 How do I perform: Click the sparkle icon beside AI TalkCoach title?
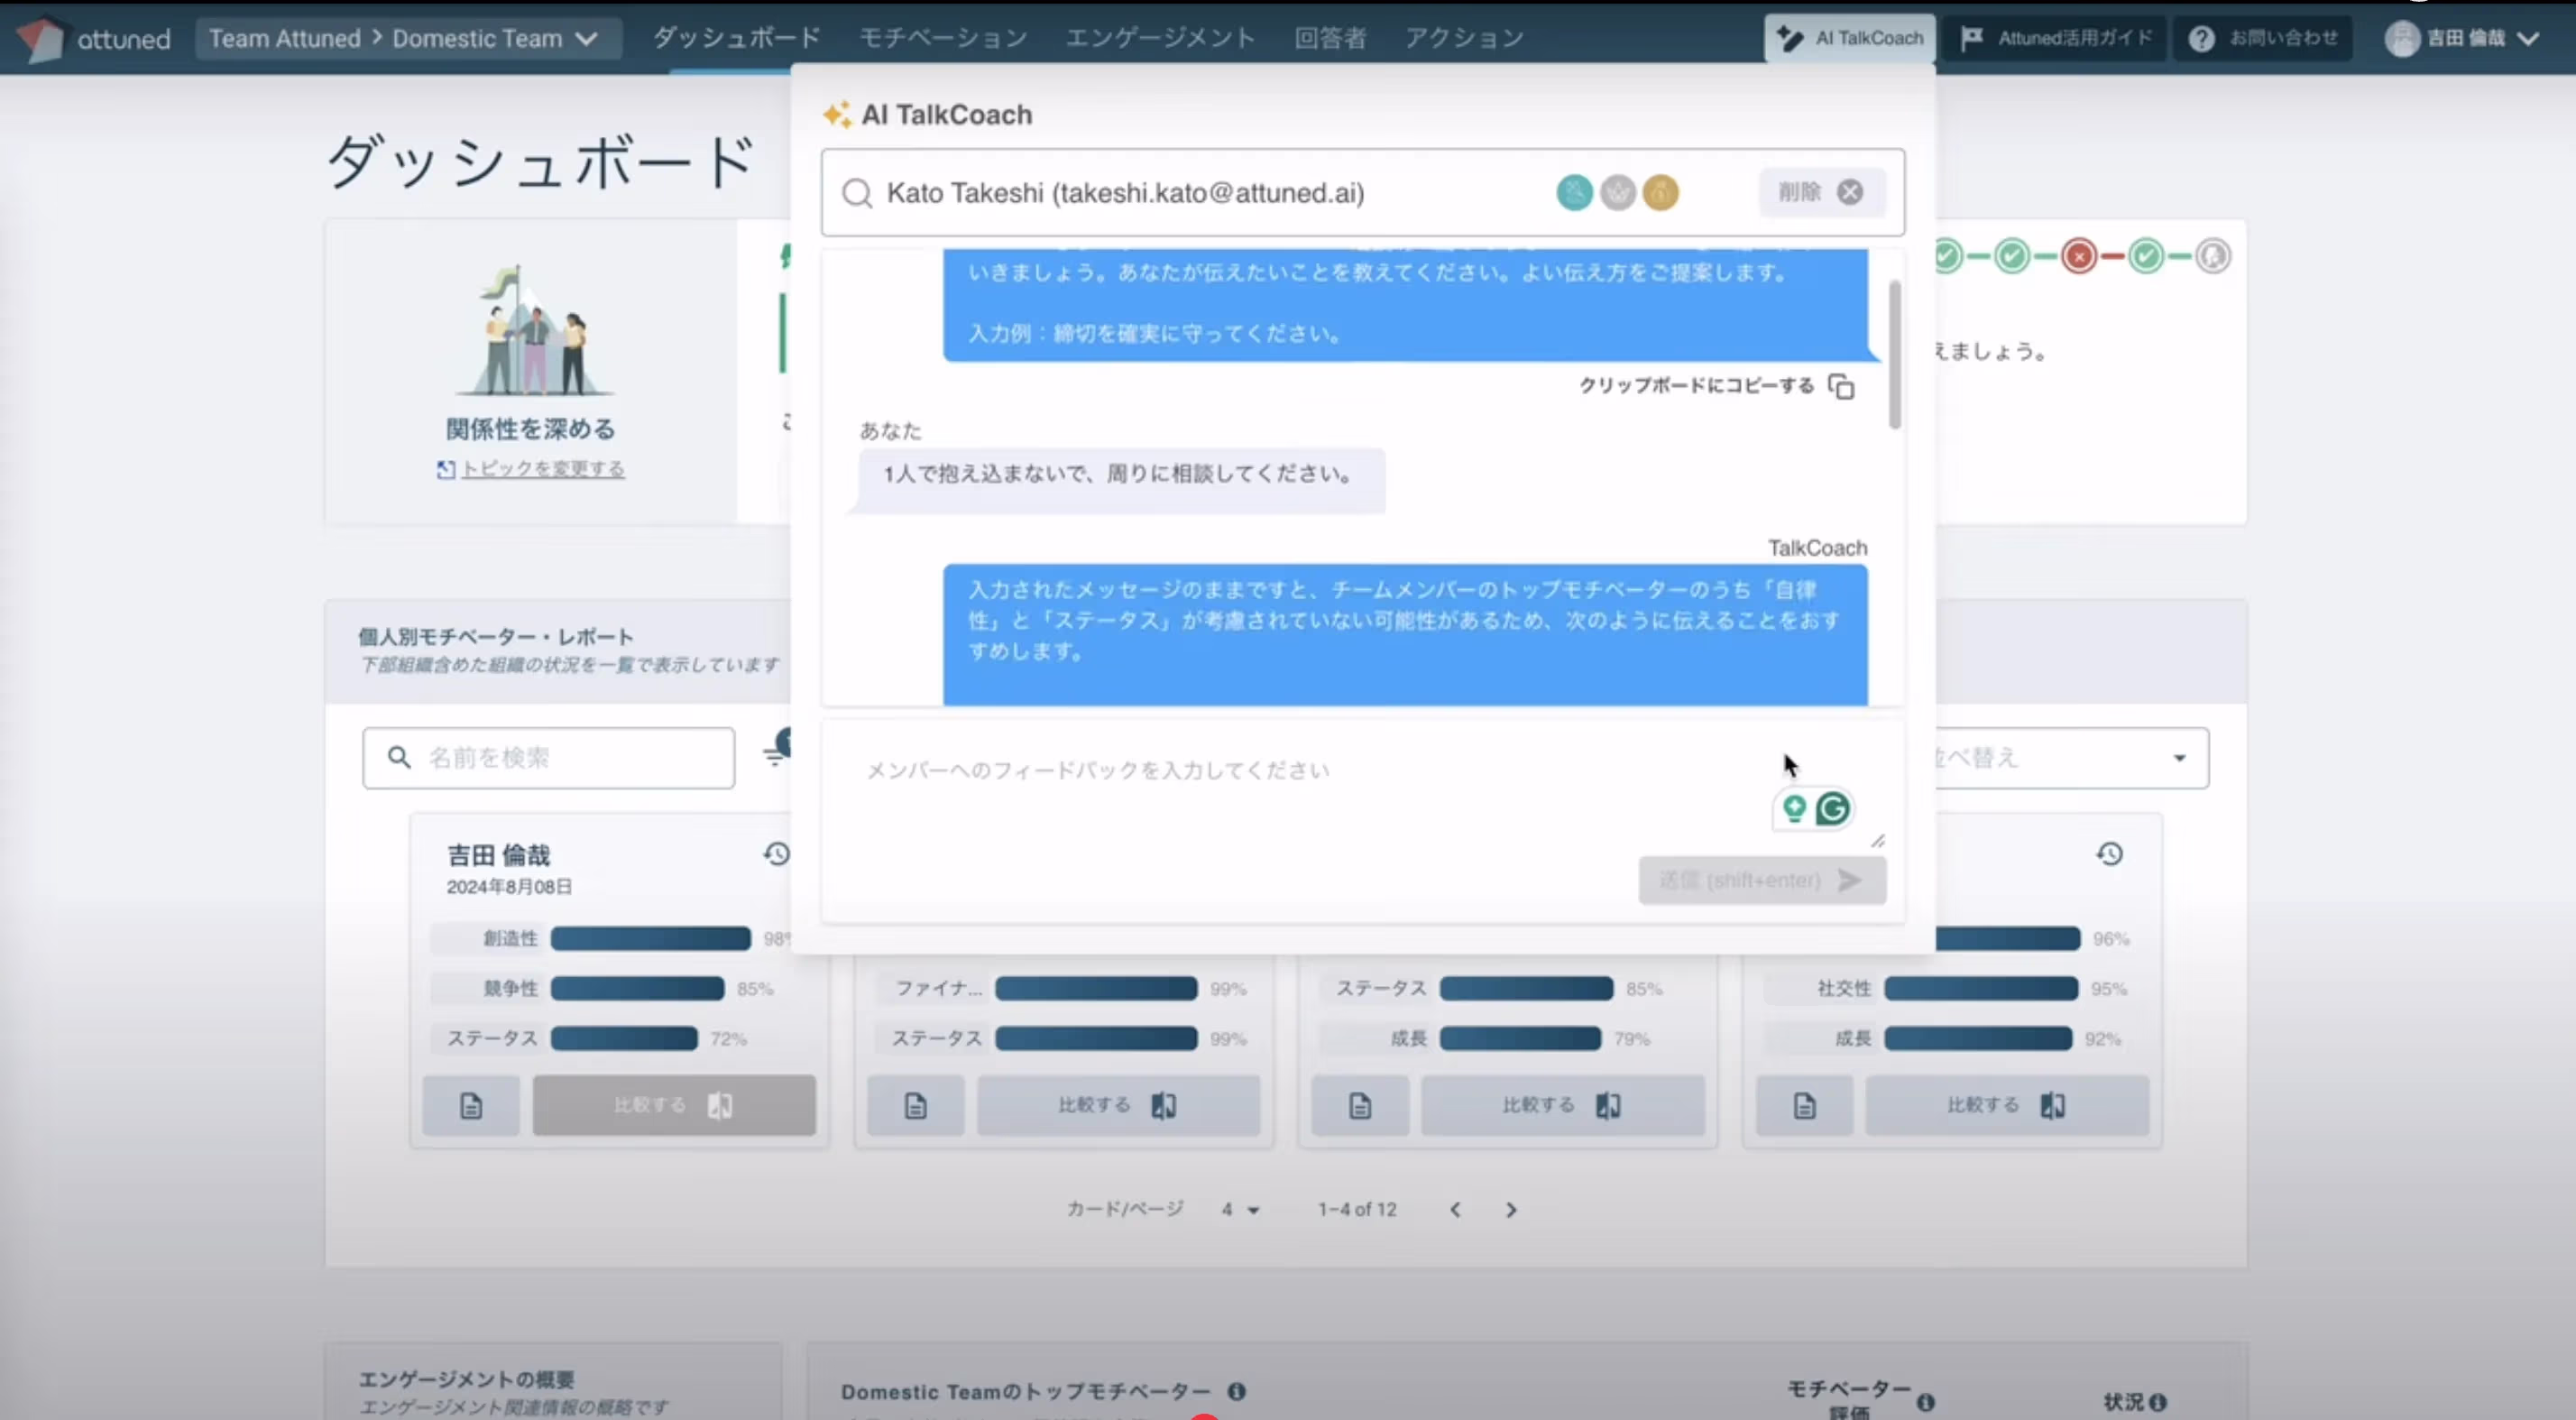click(x=837, y=114)
